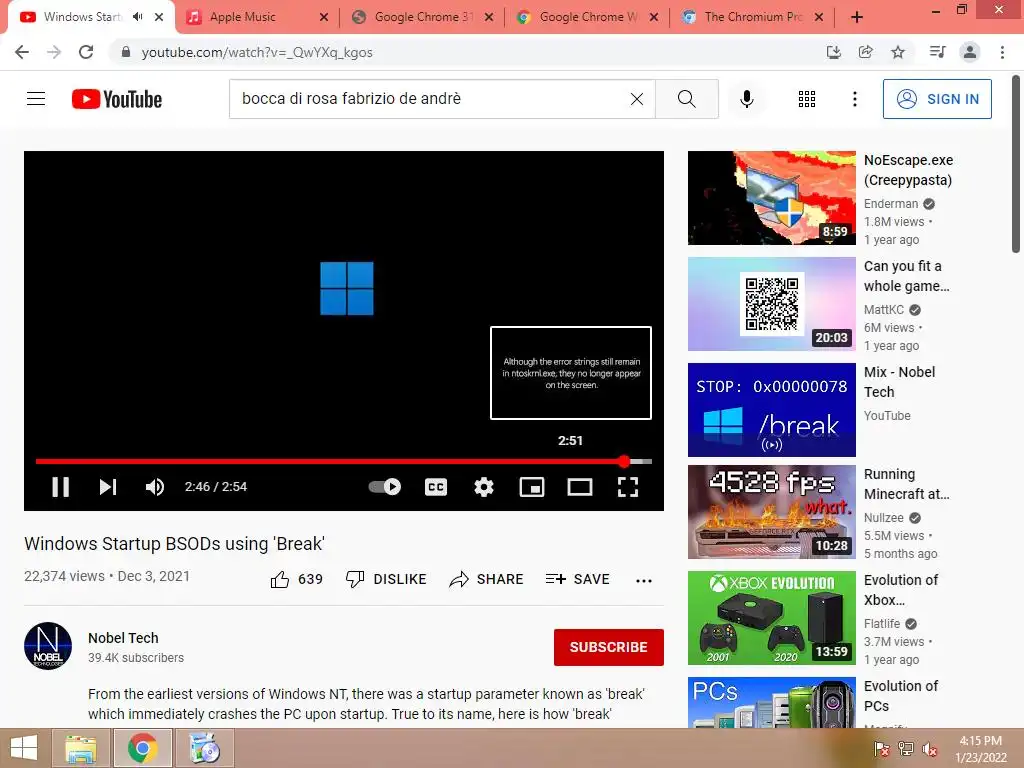Open Chrome three-dot menu

pyautogui.click(x=1002, y=52)
